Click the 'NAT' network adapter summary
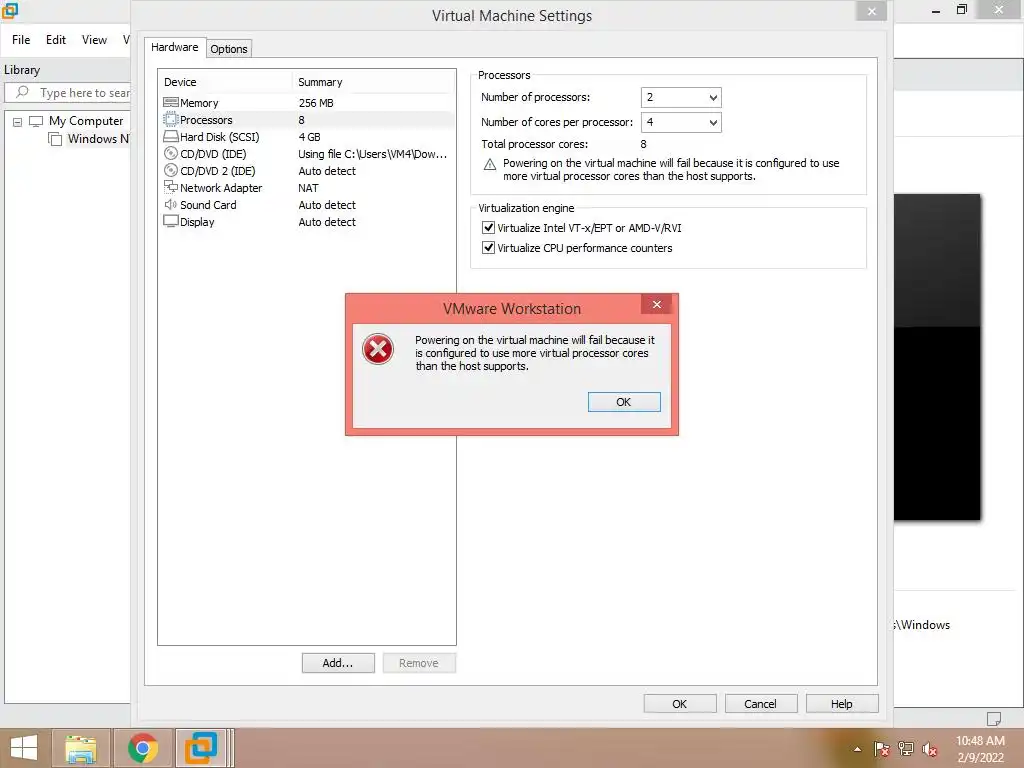This screenshot has width=1024, height=768. tap(308, 187)
